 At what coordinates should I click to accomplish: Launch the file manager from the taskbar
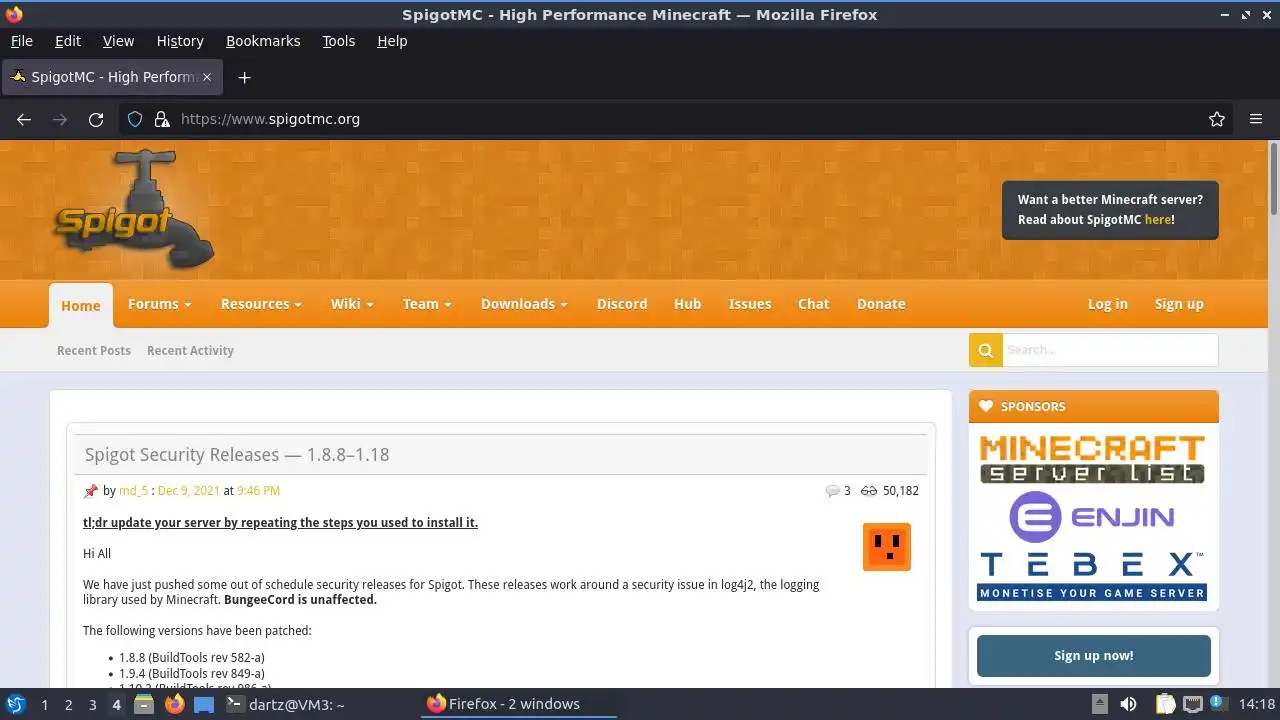[x=143, y=704]
